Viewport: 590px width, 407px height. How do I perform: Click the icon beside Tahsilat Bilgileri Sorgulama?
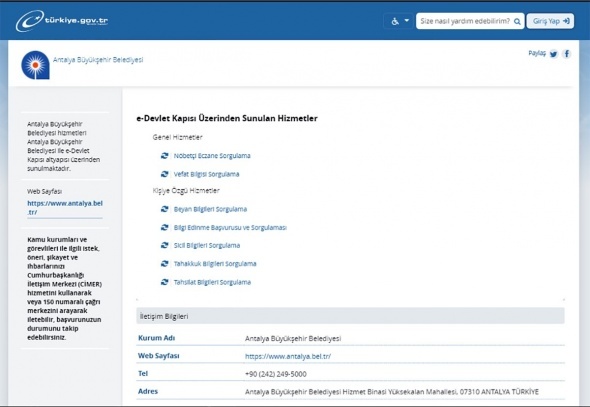(x=164, y=282)
